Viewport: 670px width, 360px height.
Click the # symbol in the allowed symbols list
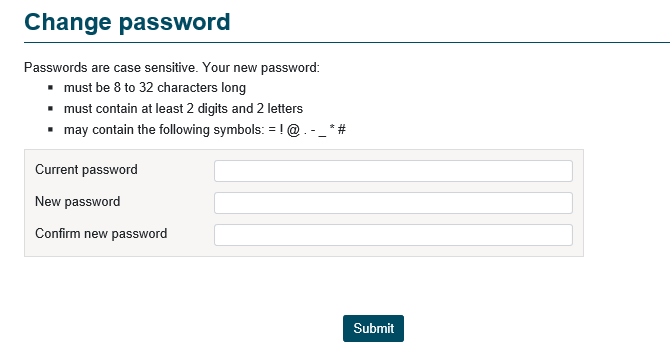click(341, 129)
